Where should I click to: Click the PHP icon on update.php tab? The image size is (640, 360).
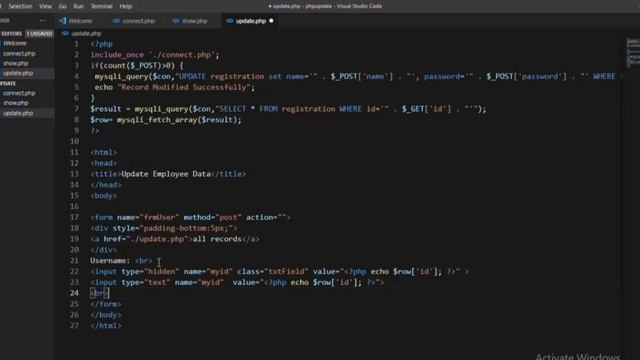coord(229,21)
